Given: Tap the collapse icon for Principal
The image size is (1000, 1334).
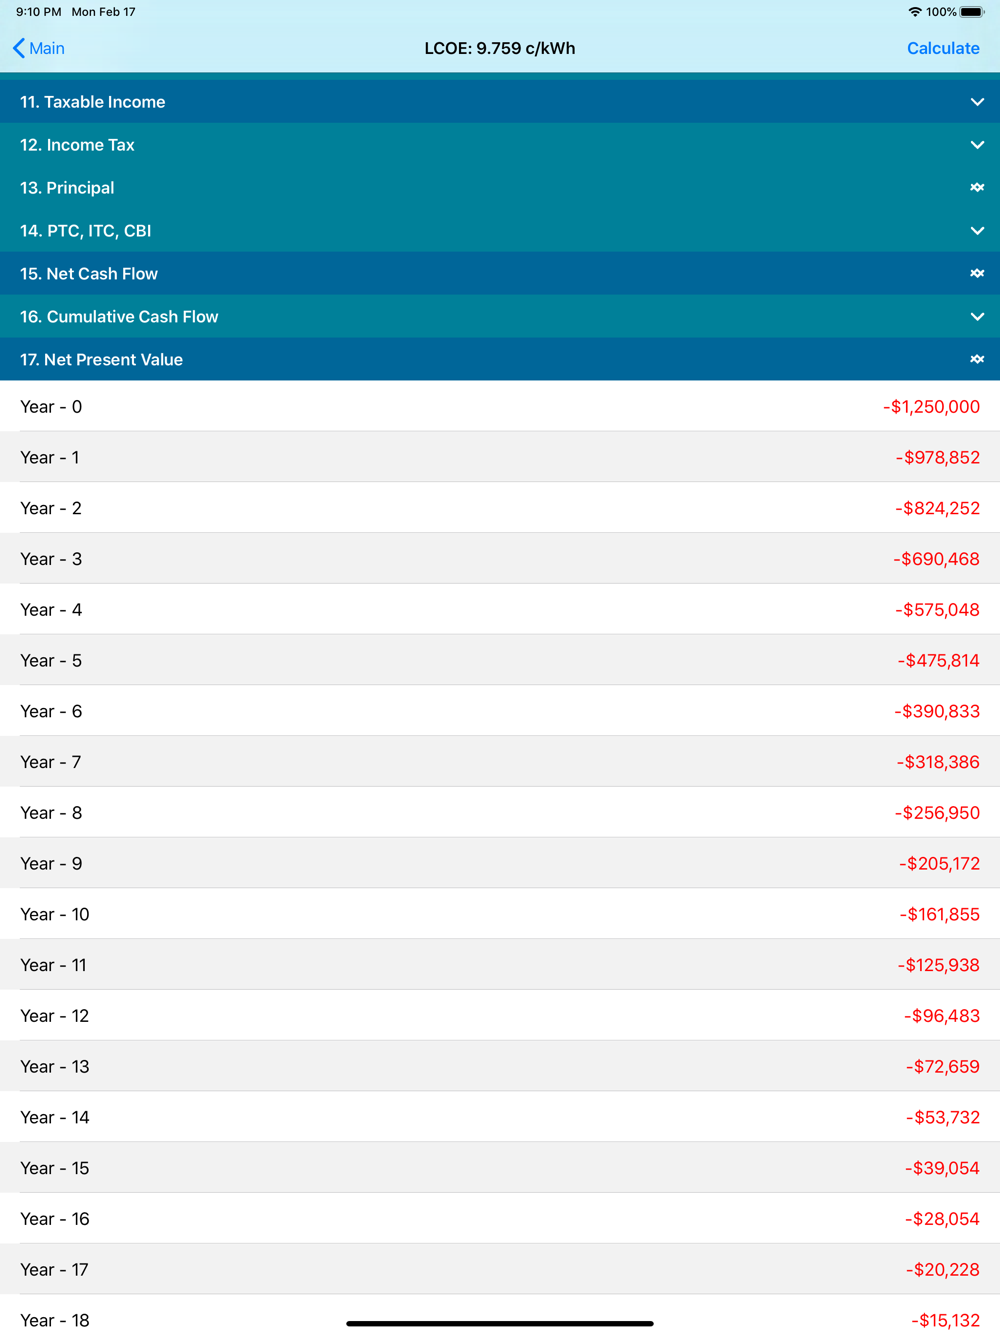Looking at the screenshot, I should click(x=977, y=188).
